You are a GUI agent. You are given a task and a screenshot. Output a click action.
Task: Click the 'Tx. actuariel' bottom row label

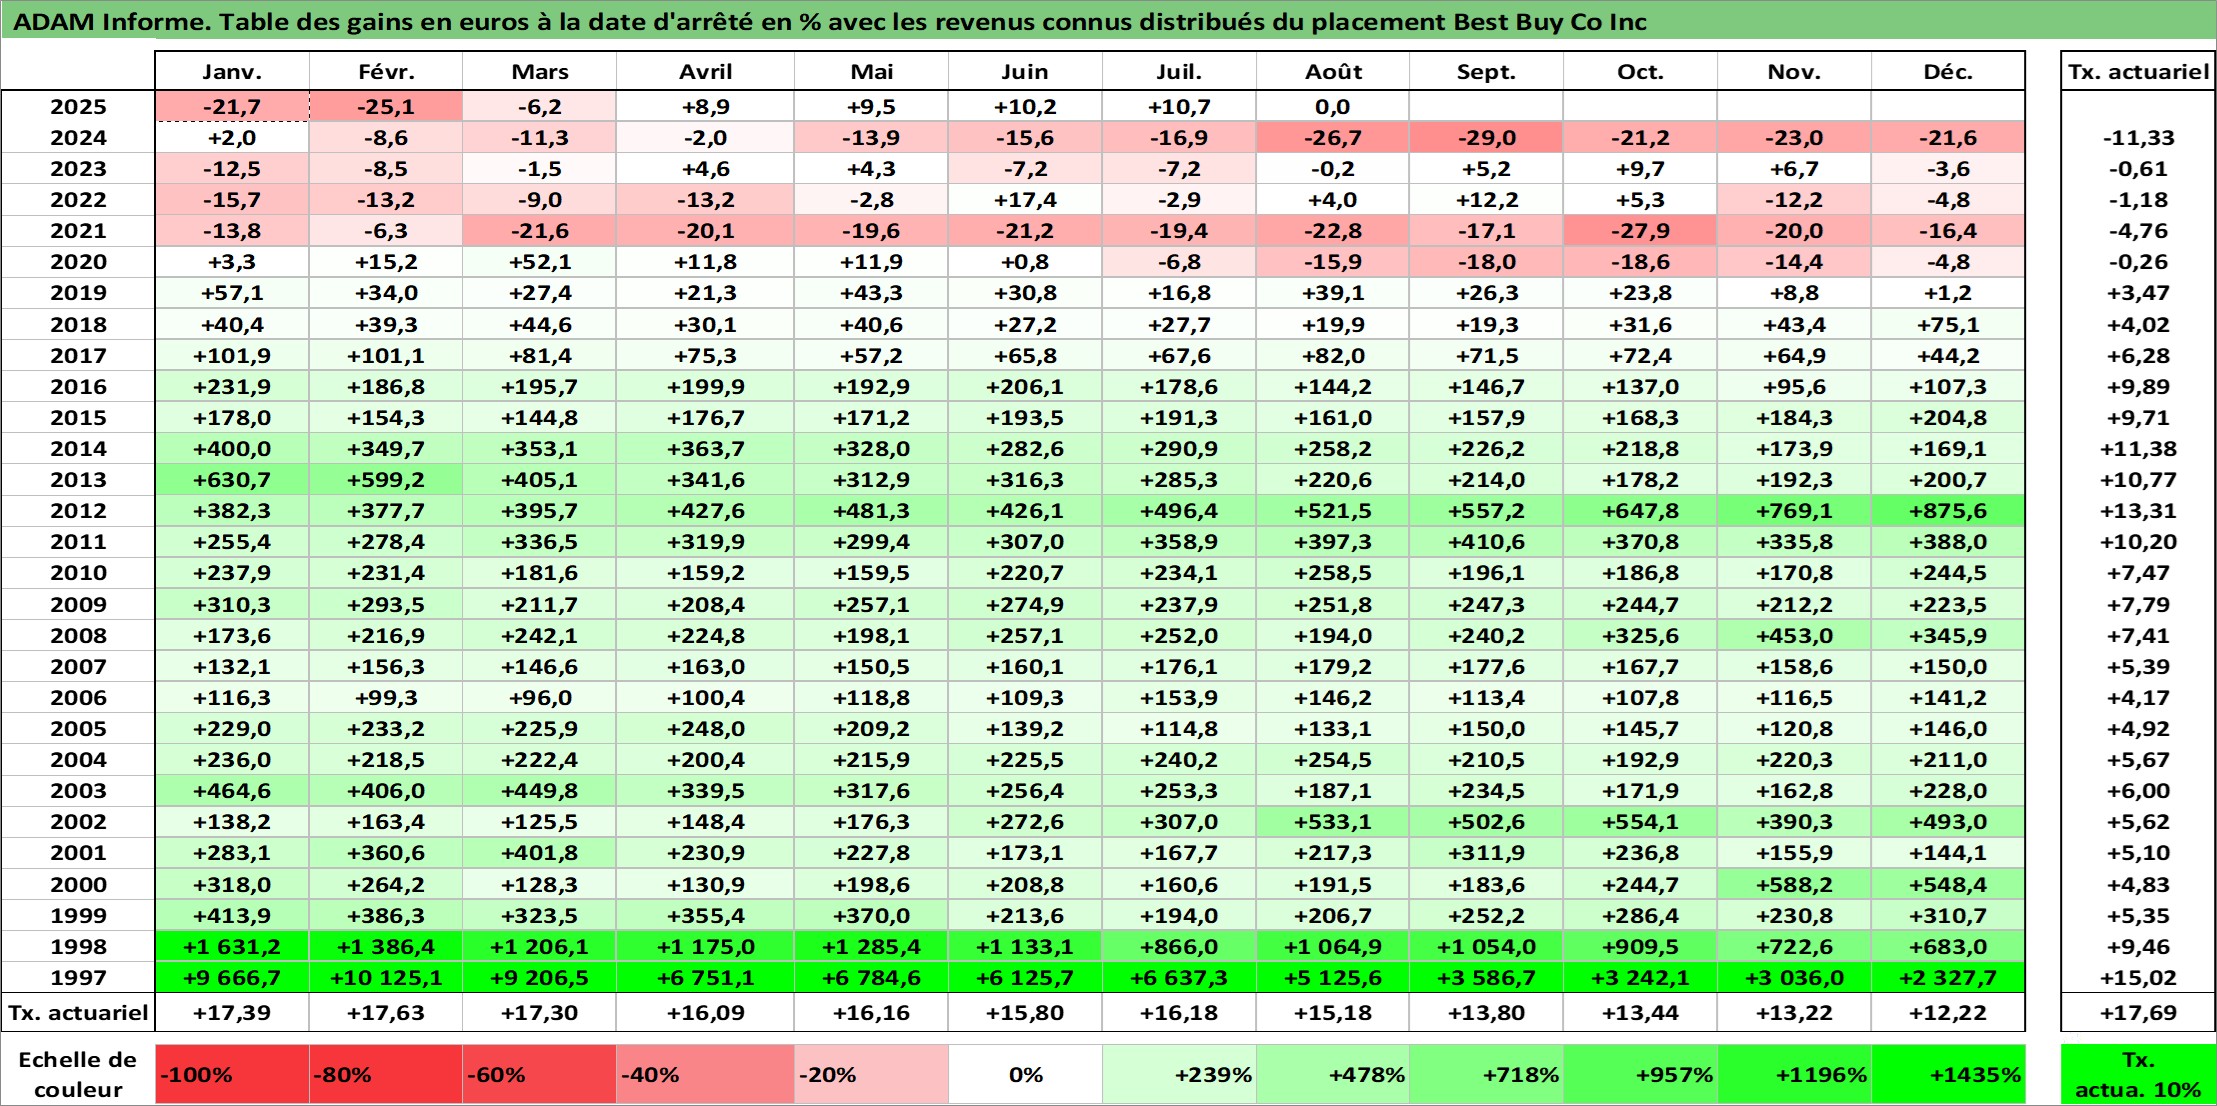pyautogui.click(x=78, y=1013)
